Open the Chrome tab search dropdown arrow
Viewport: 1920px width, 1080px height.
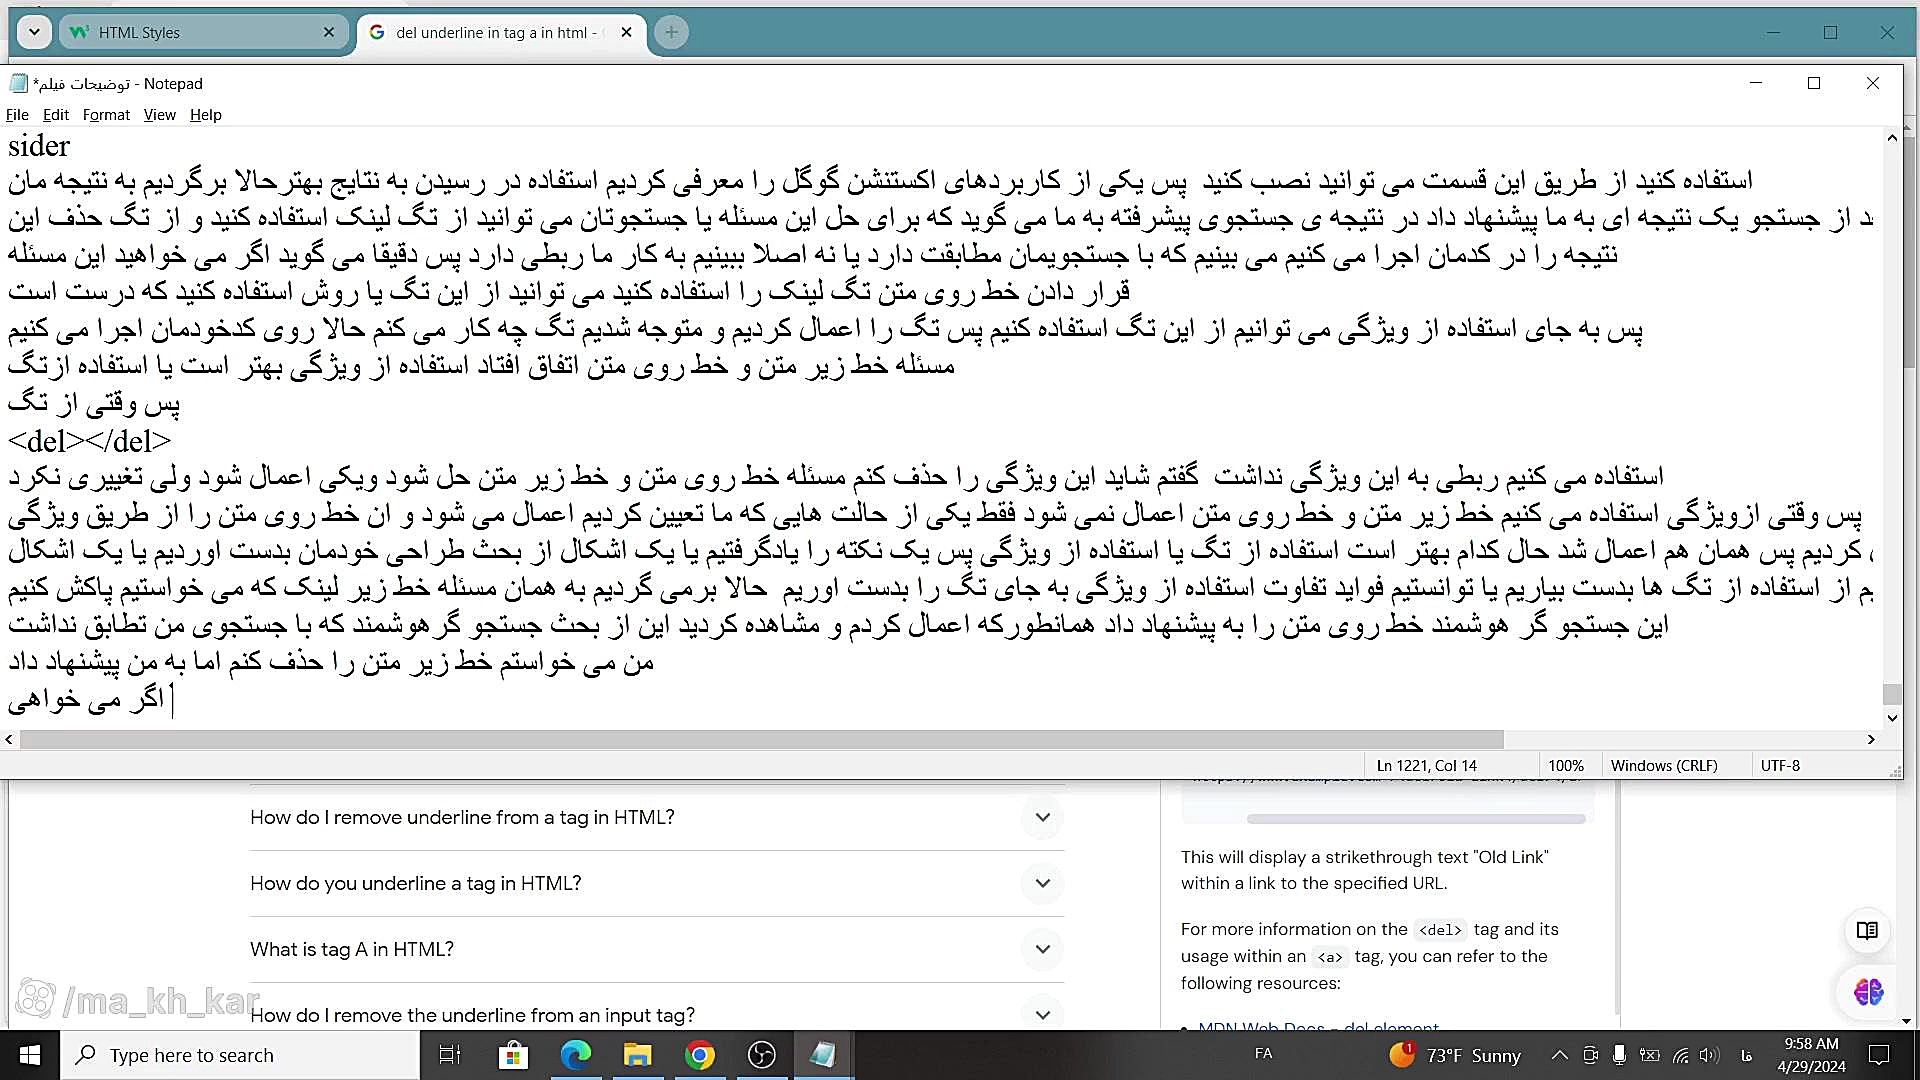point(34,32)
